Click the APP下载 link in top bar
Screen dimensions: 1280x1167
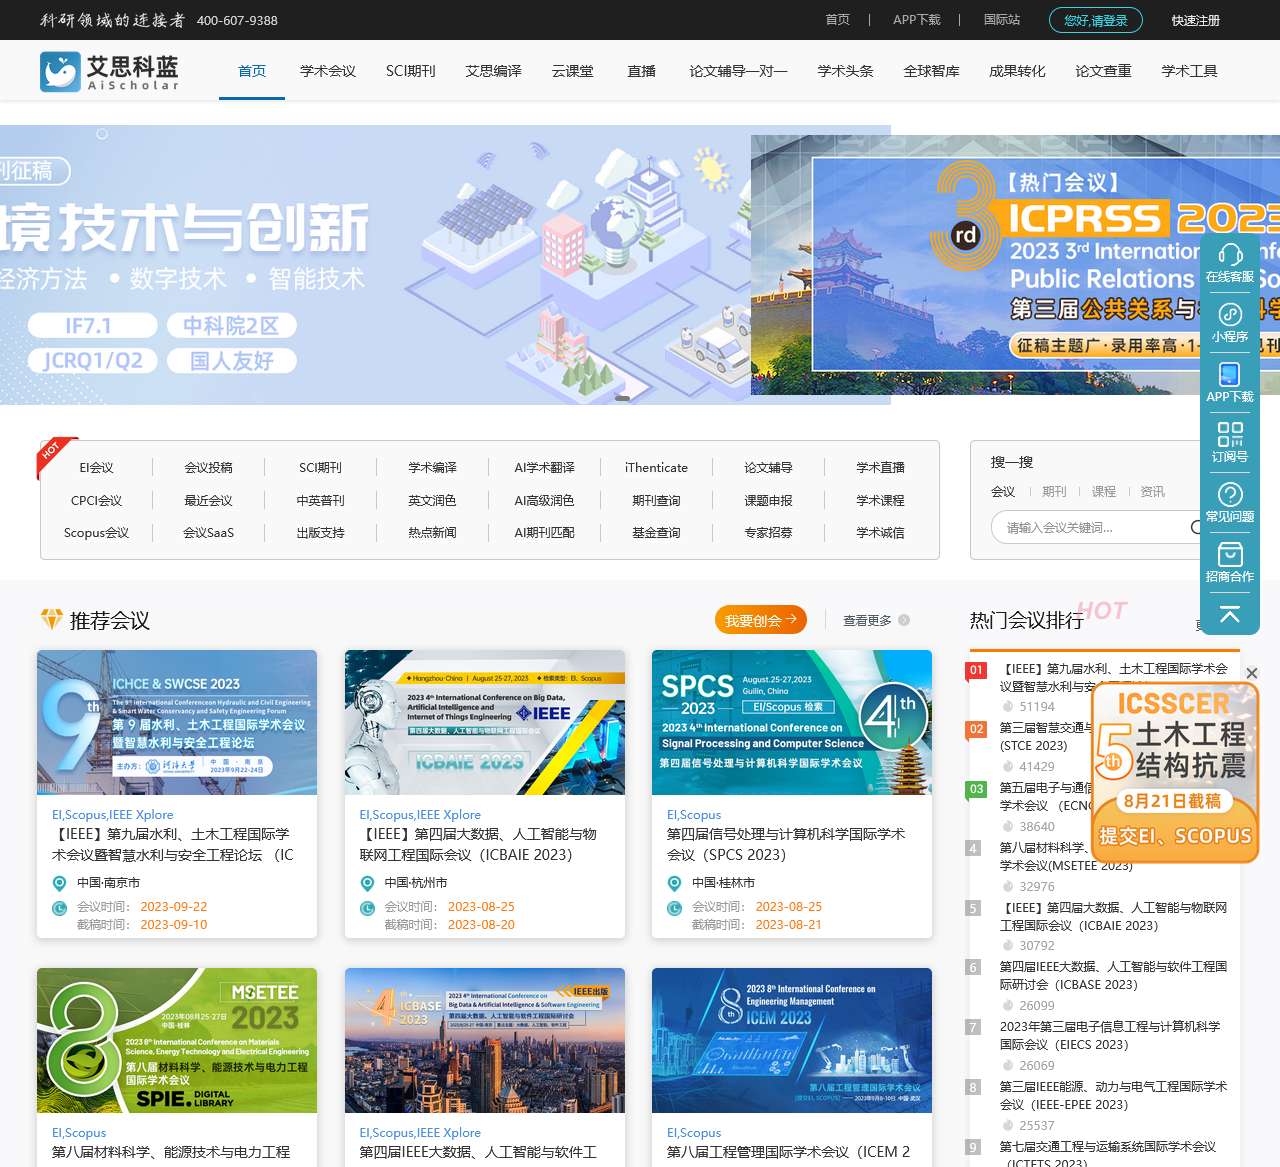917,20
